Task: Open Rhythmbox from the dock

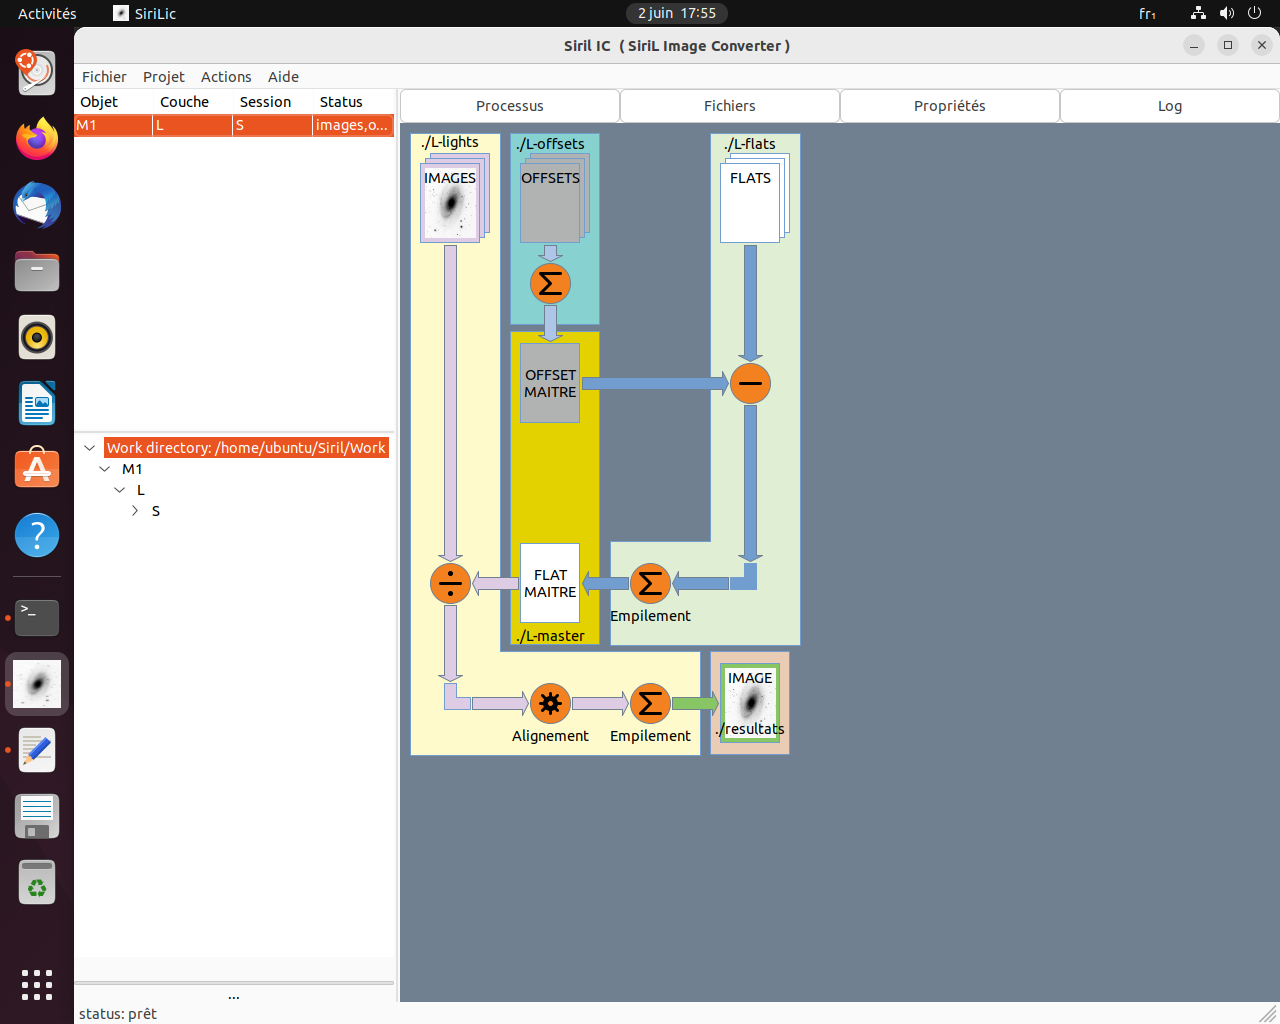Action: coord(37,337)
